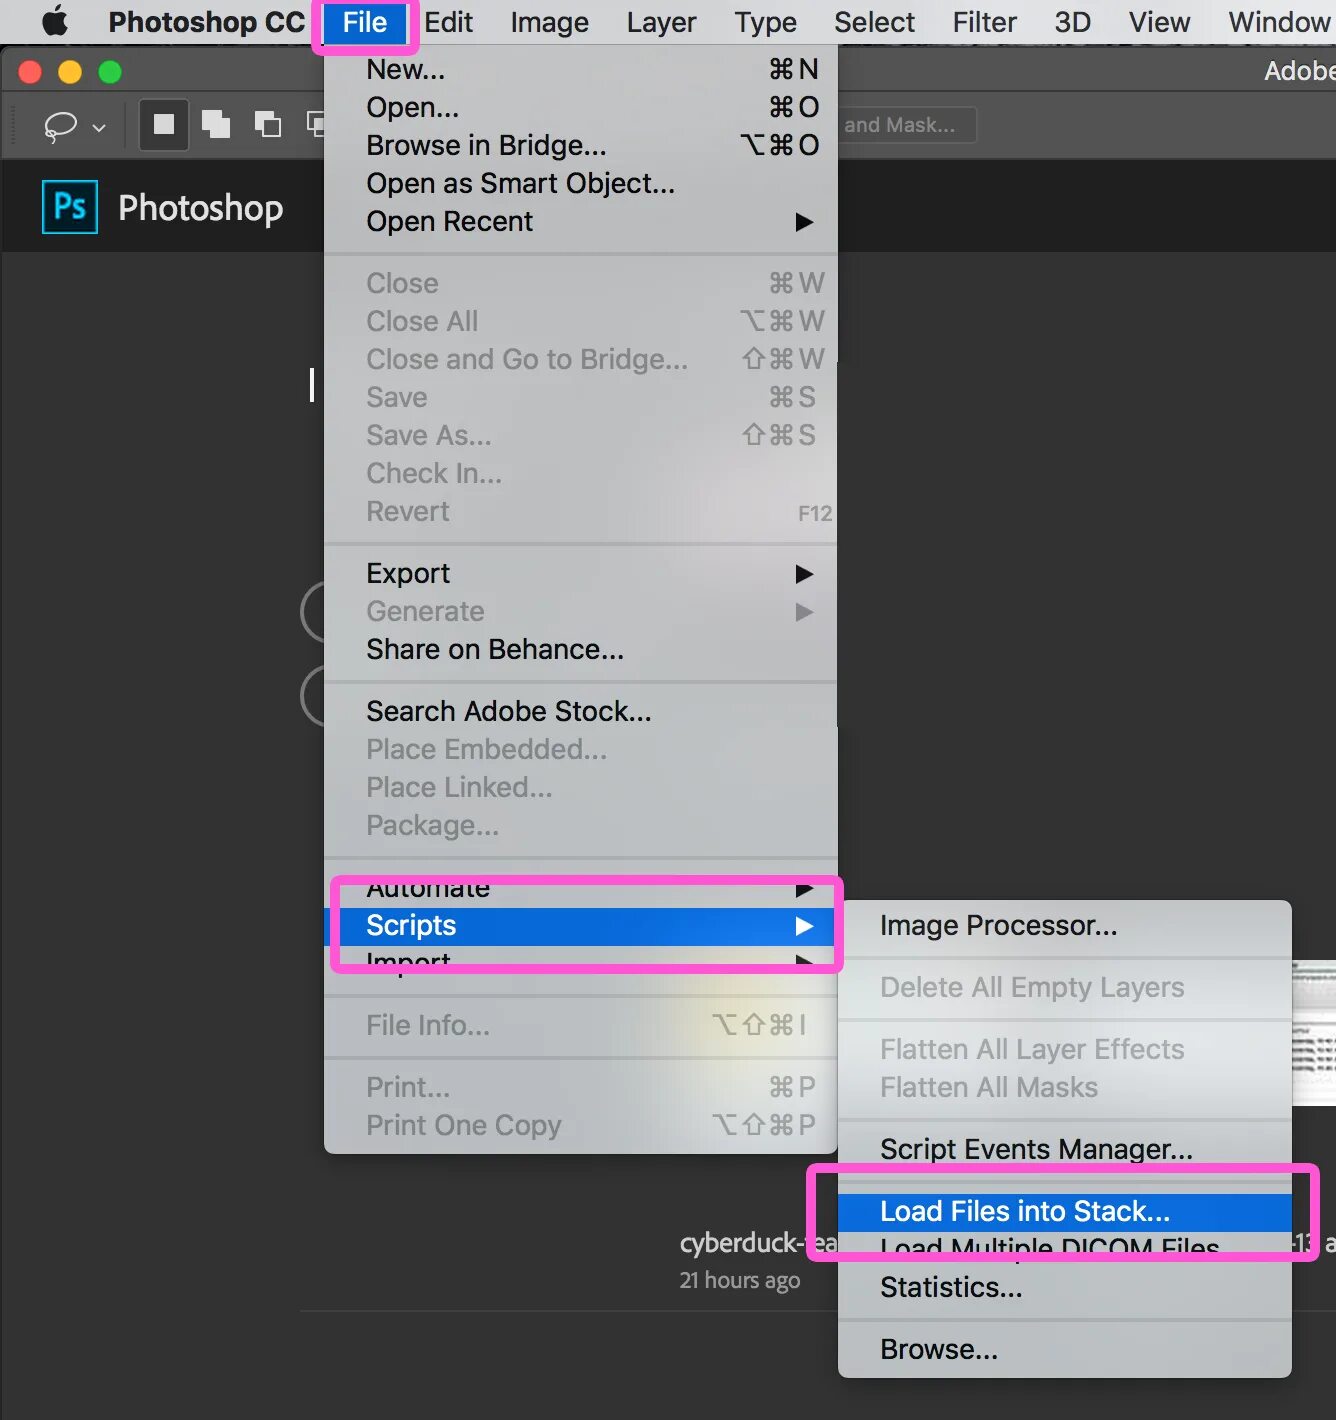This screenshot has height=1420, width=1336.
Task: Click the green zoom window button
Action: [x=110, y=72]
